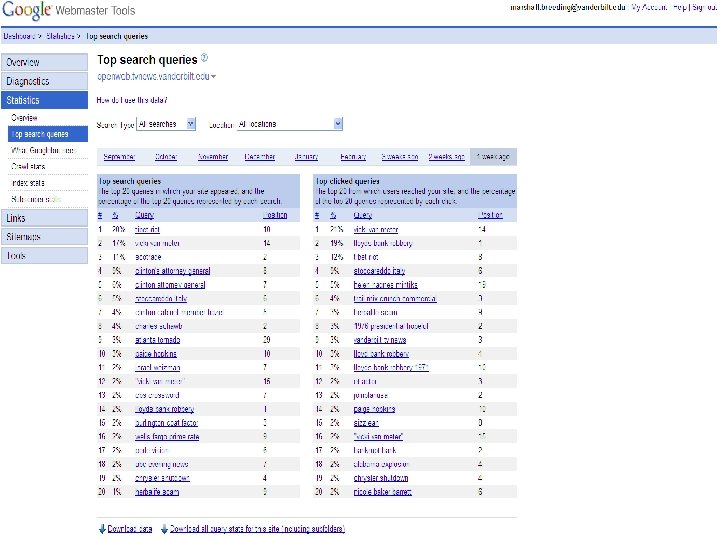
Task: Open vanderbilt tv news query link
Action: click(x=380, y=340)
